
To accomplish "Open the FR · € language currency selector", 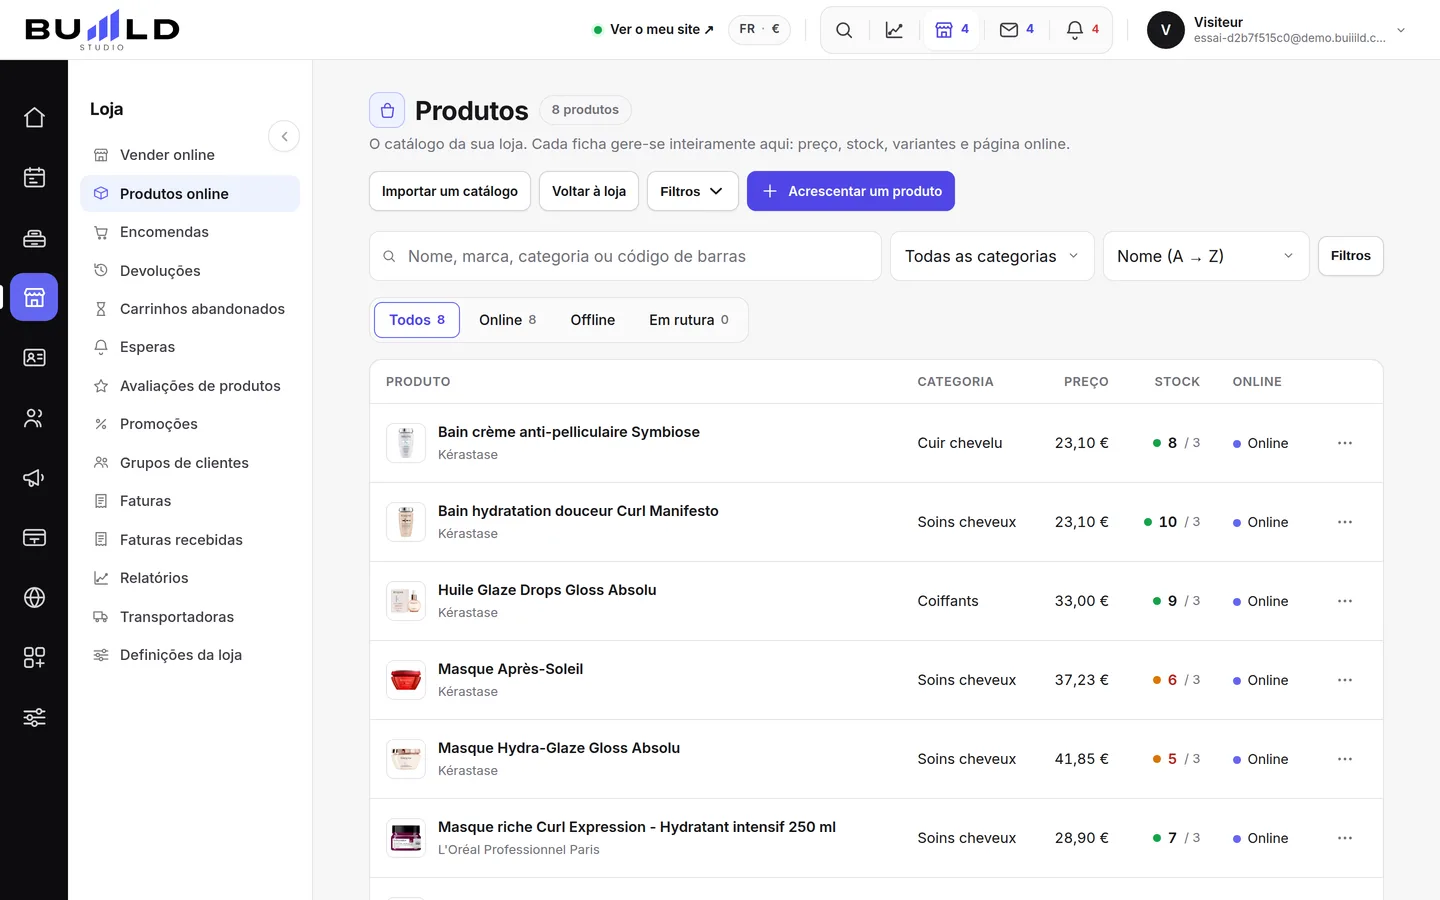I will tap(759, 30).
